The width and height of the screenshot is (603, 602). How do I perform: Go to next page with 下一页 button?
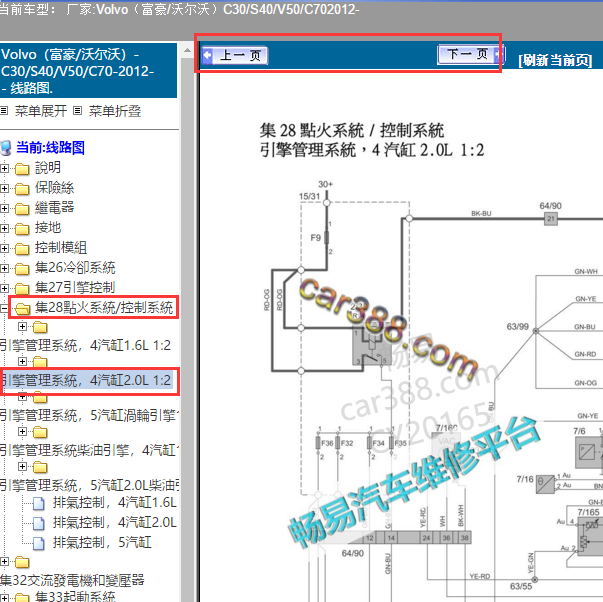[x=470, y=54]
